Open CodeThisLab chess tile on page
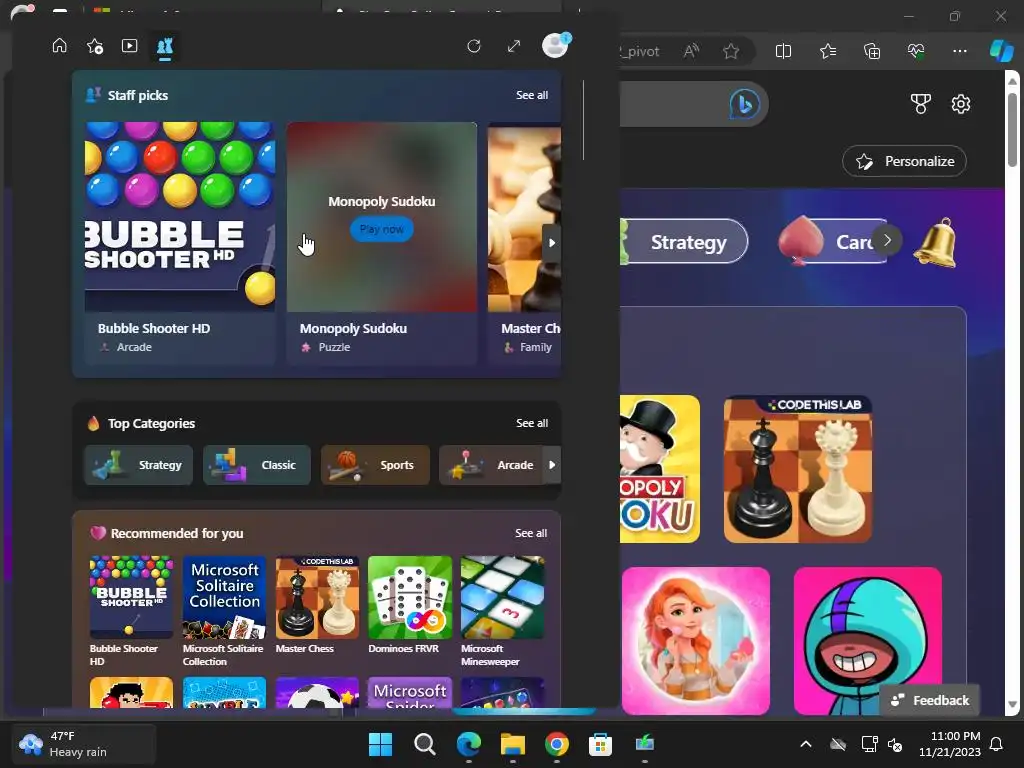This screenshot has height=768, width=1024. click(797, 469)
